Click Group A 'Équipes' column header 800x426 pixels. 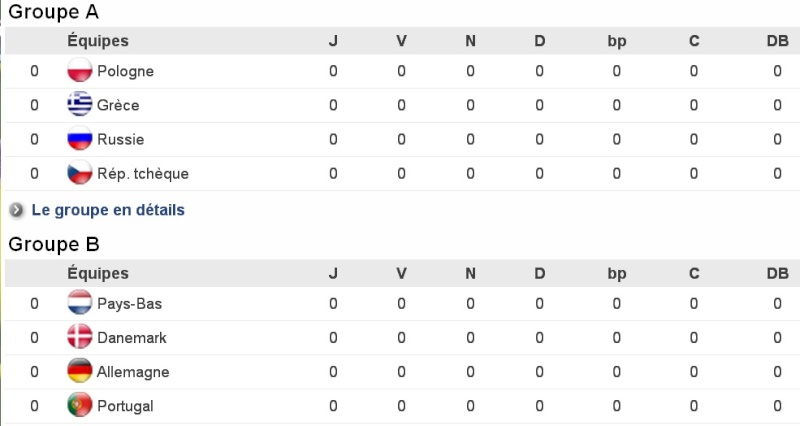(x=98, y=41)
